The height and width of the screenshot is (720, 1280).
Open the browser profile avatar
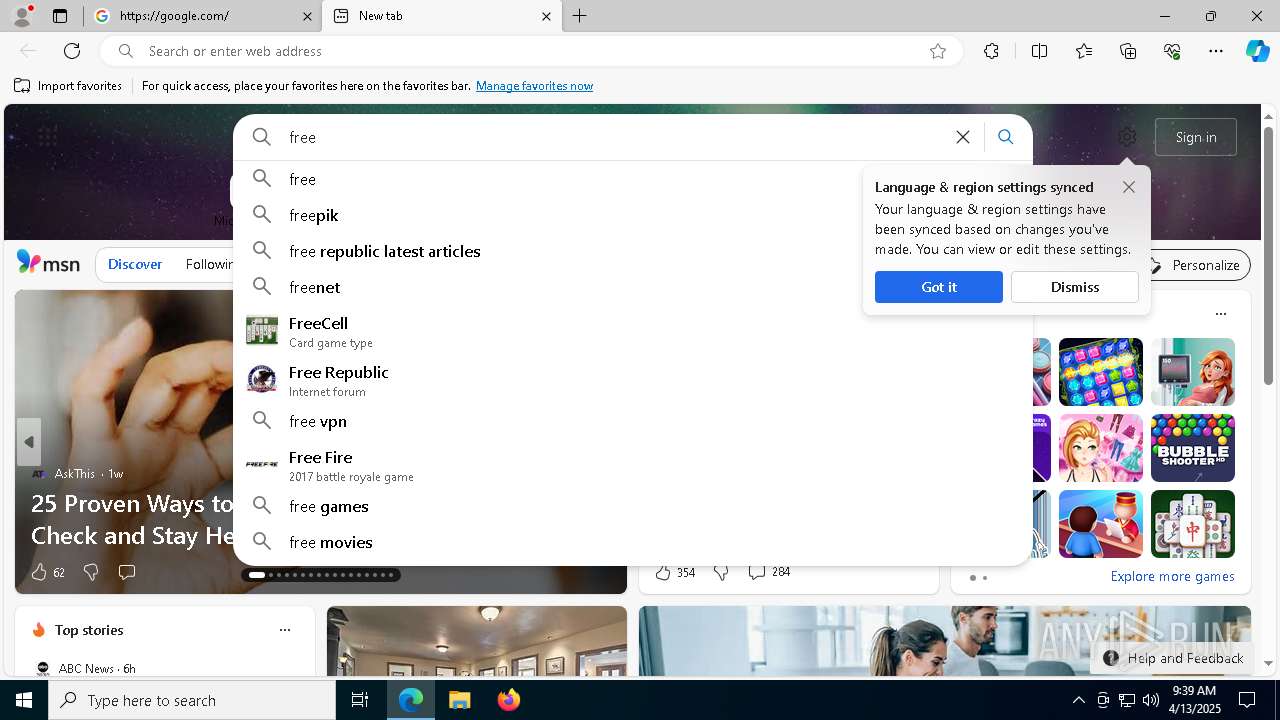(x=22, y=16)
